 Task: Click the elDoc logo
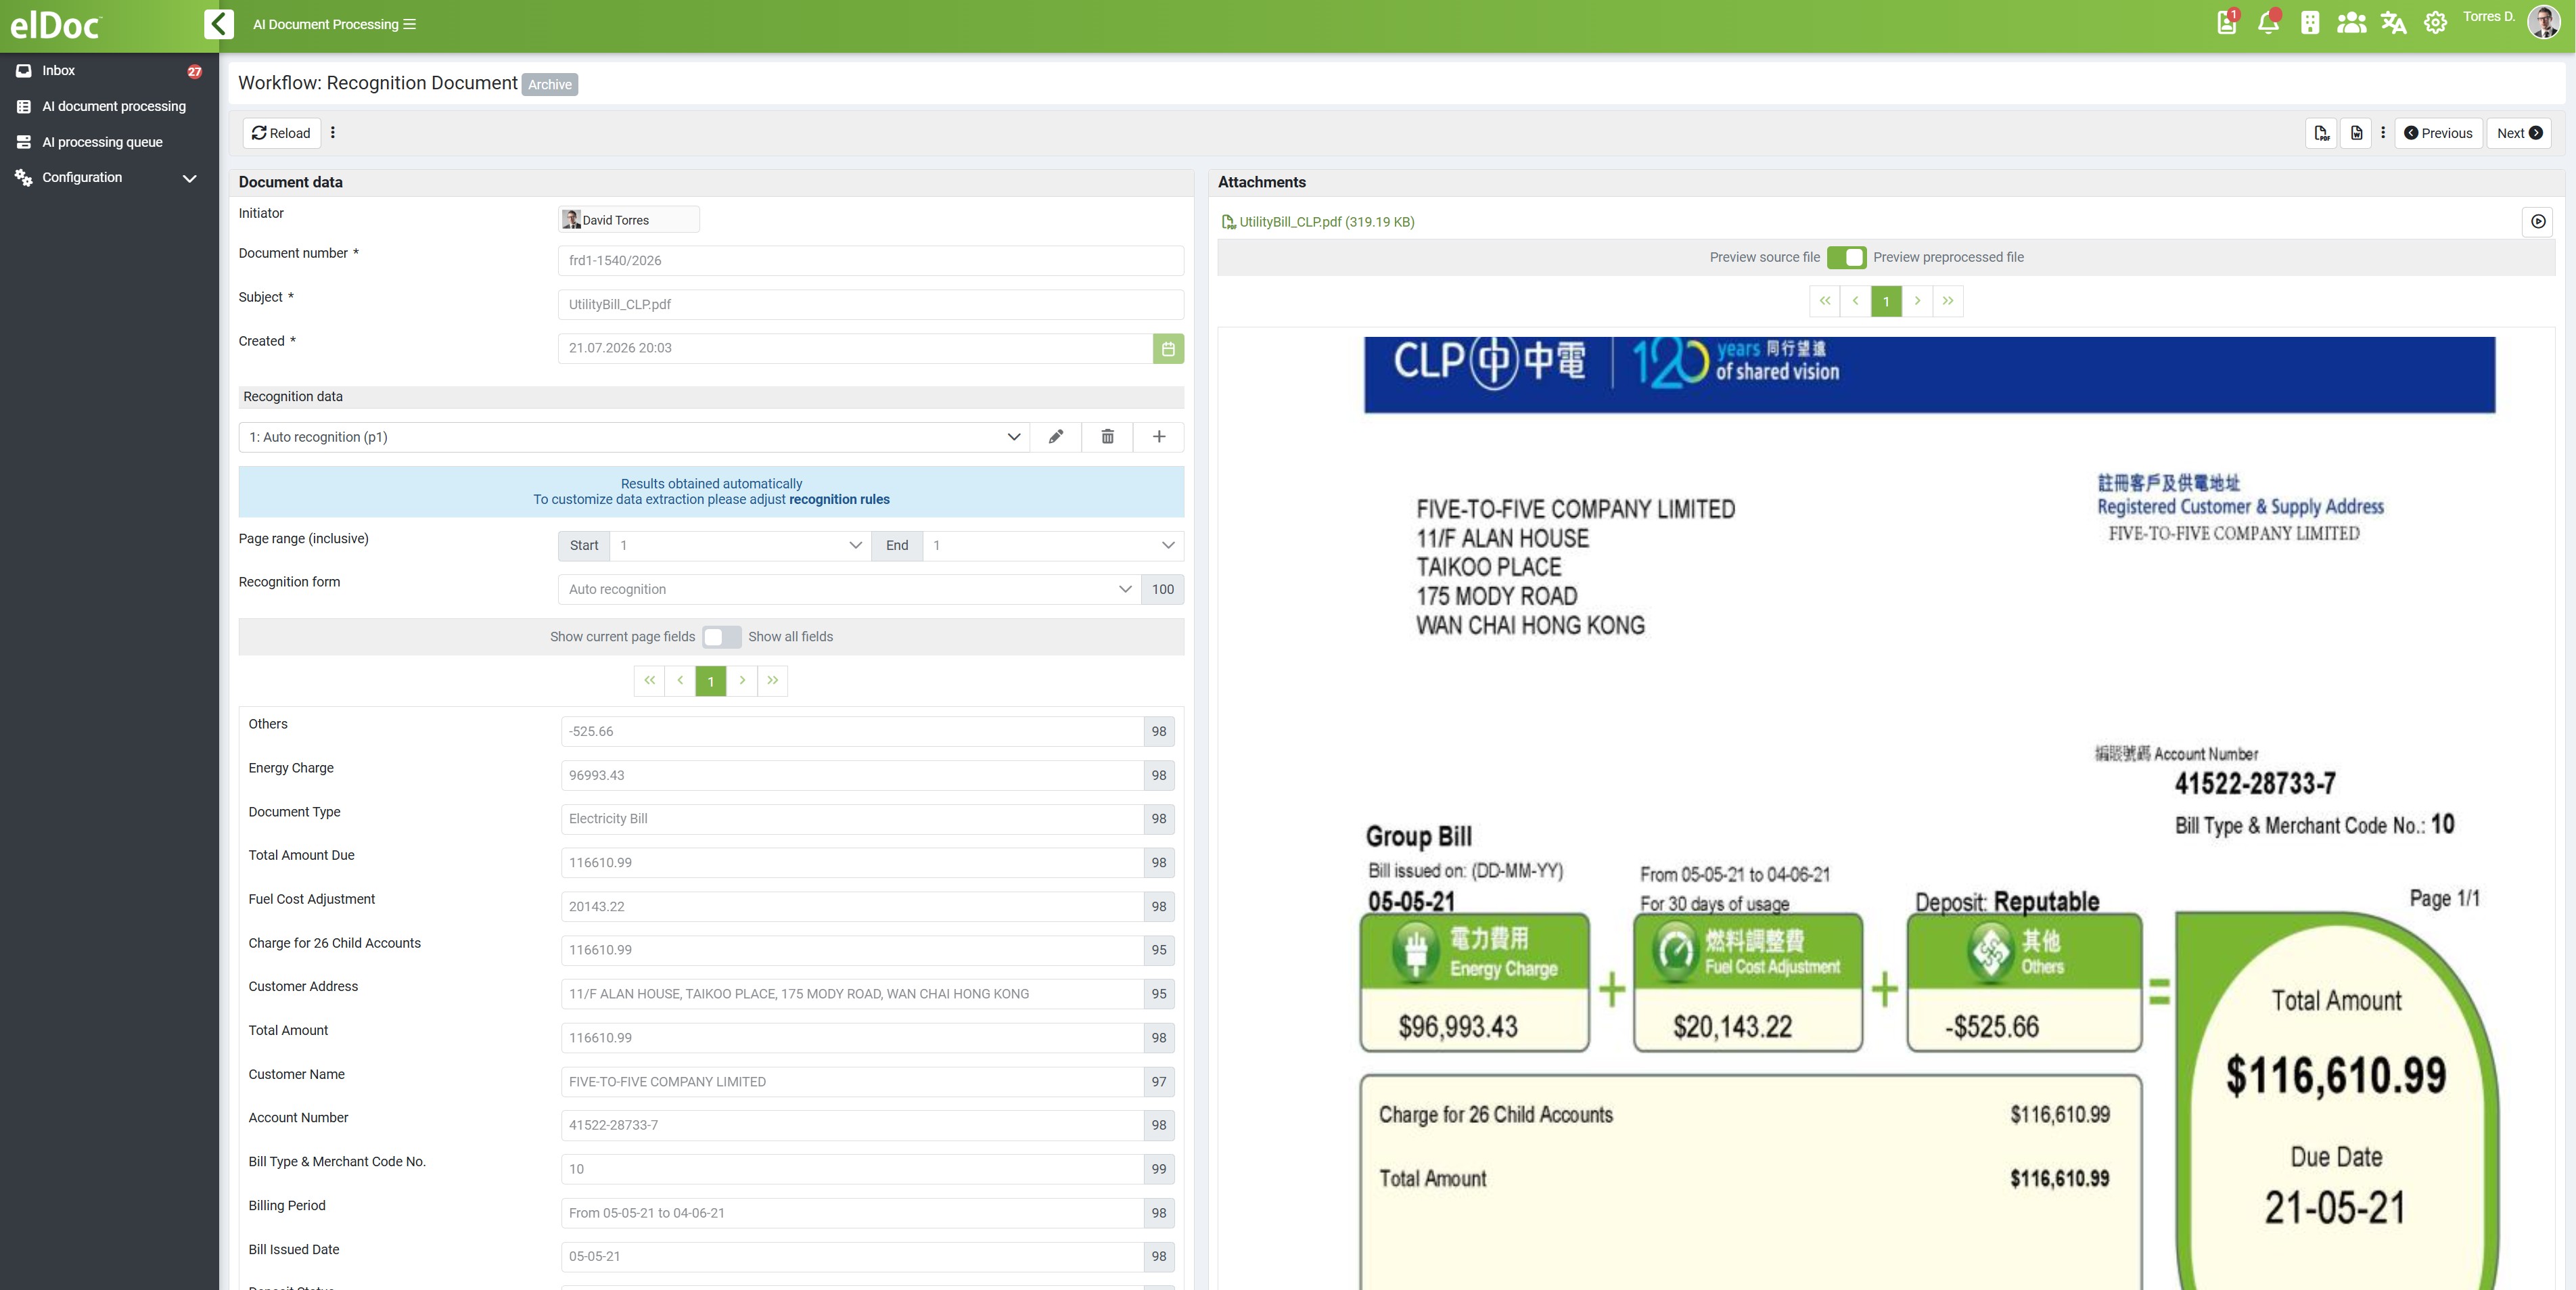(55, 25)
